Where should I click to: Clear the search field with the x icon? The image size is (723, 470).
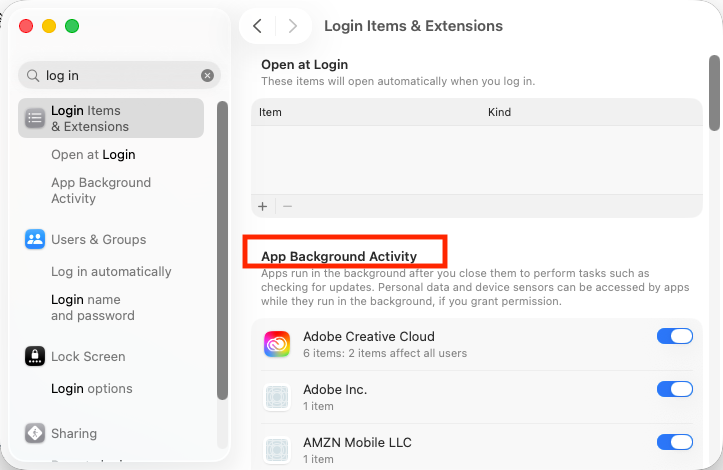(207, 75)
